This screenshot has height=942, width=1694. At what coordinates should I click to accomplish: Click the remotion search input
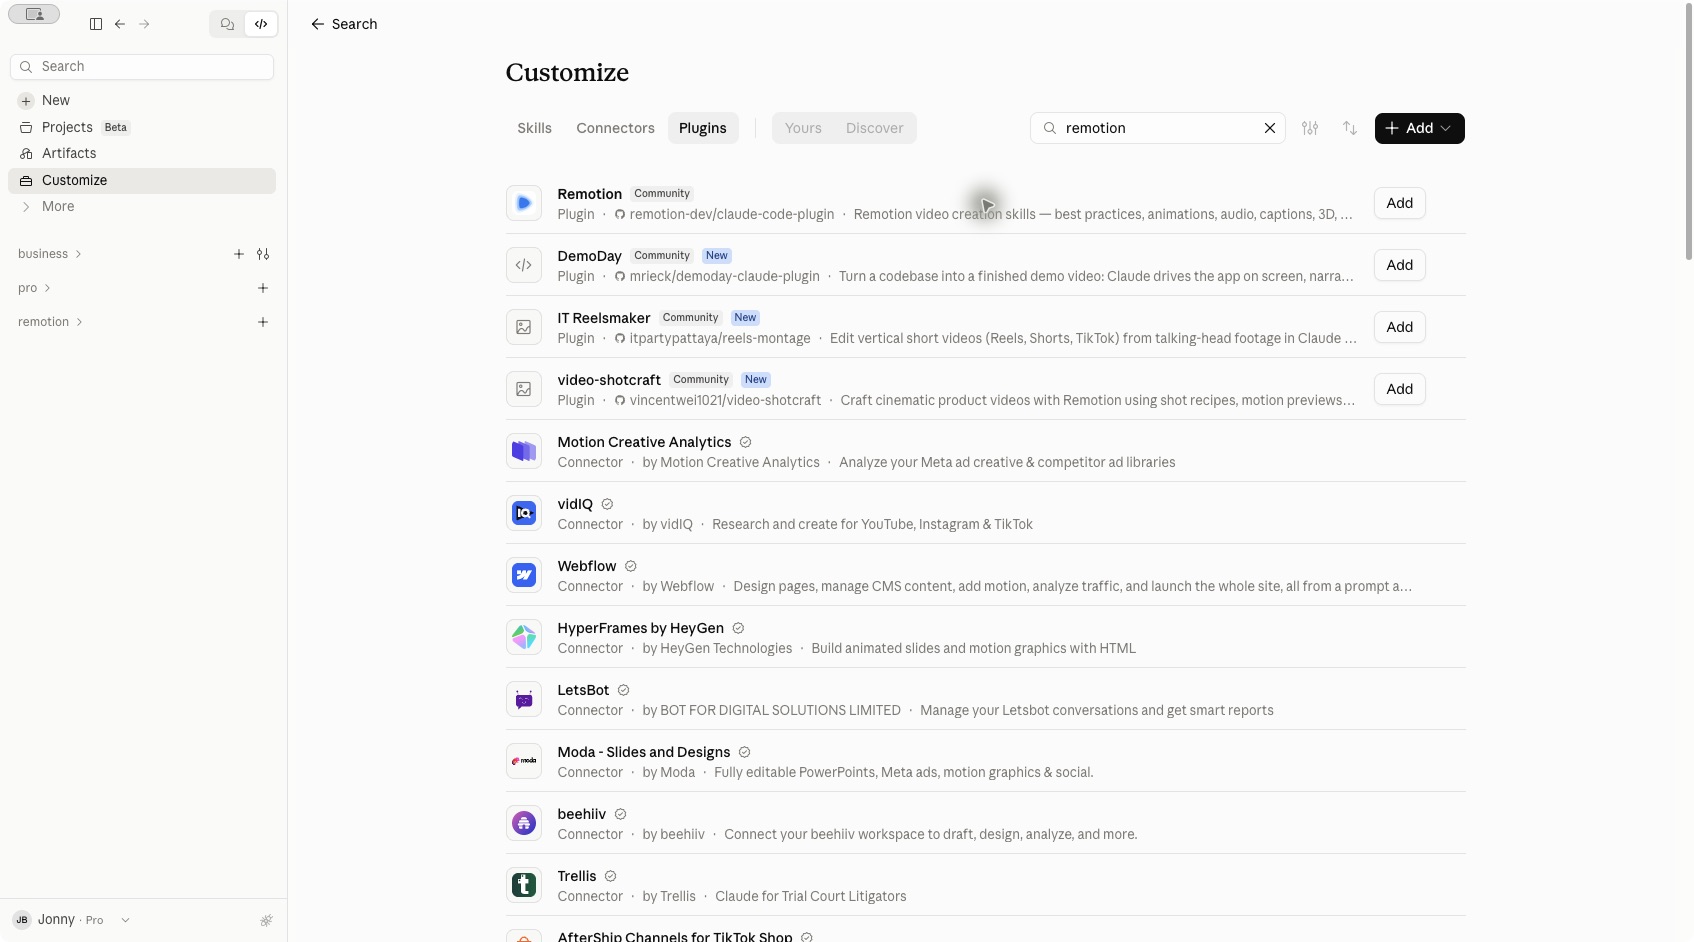pos(1158,128)
